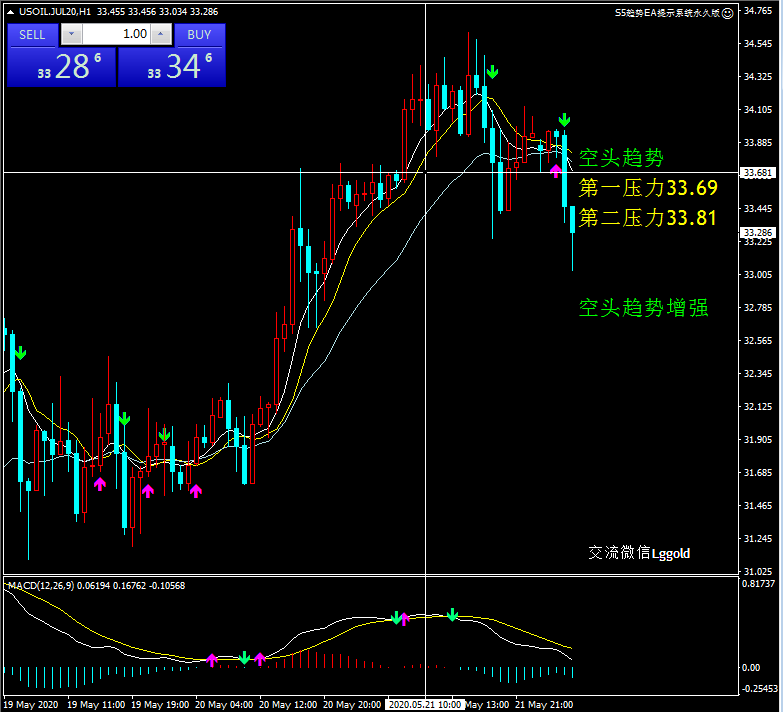Click the SELL button in one-click trading panel

[33, 35]
